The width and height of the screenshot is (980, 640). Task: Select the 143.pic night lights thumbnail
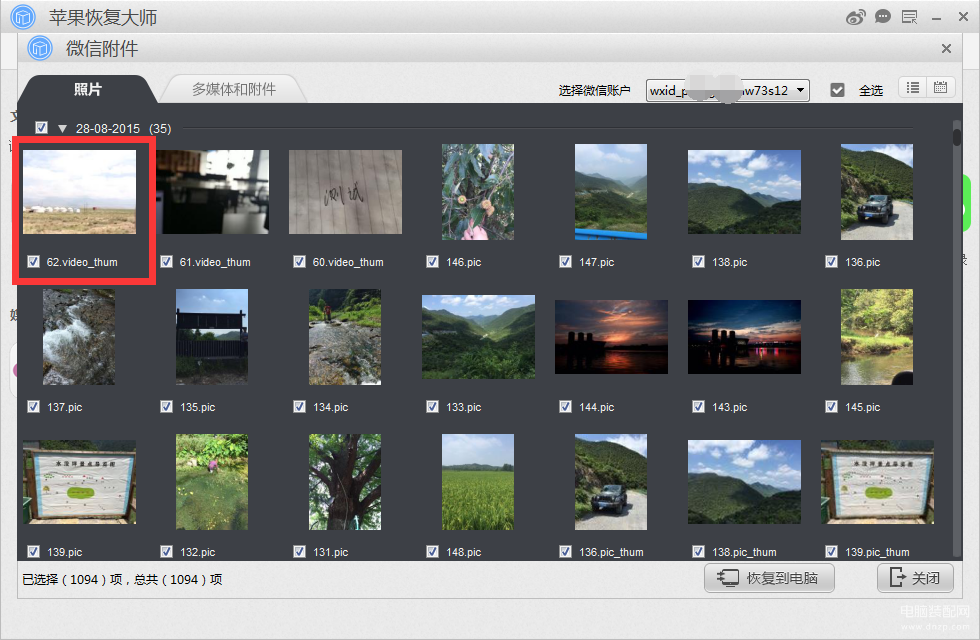pos(744,337)
